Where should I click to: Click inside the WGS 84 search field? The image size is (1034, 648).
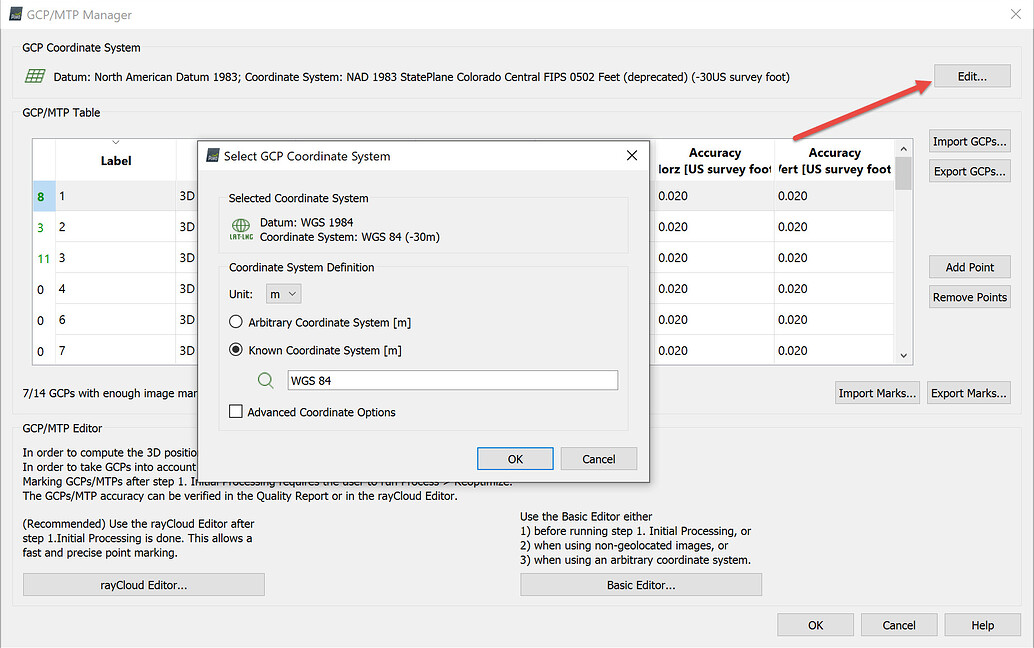coord(452,380)
